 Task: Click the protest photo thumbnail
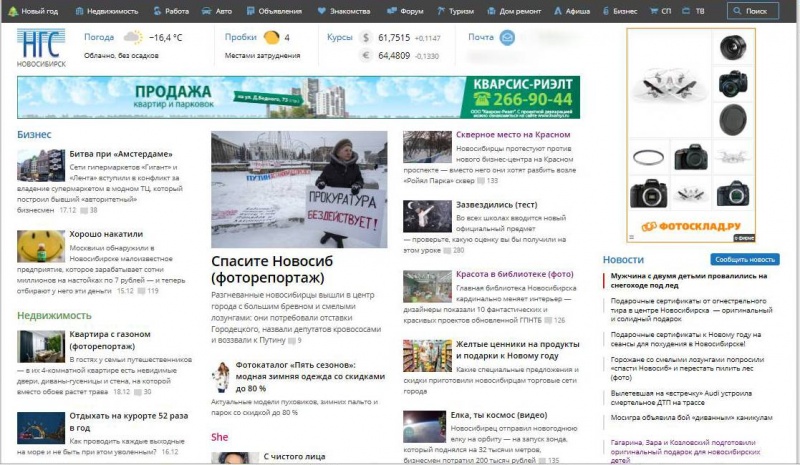[299, 189]
